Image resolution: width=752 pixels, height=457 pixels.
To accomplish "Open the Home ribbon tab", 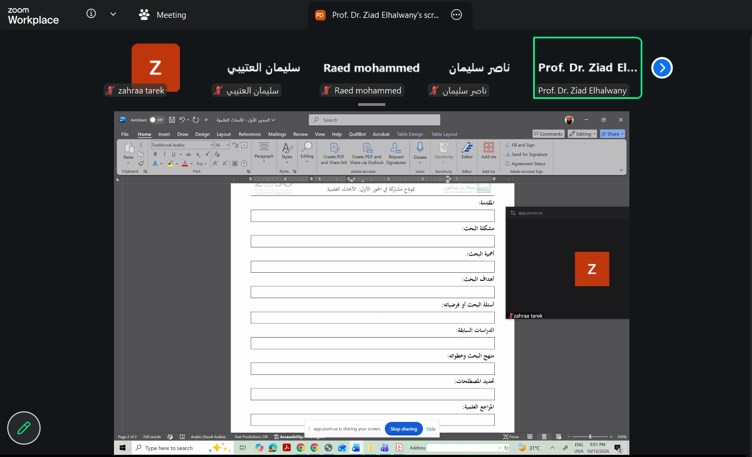I will pyautogui.click(x=144, y=134).
